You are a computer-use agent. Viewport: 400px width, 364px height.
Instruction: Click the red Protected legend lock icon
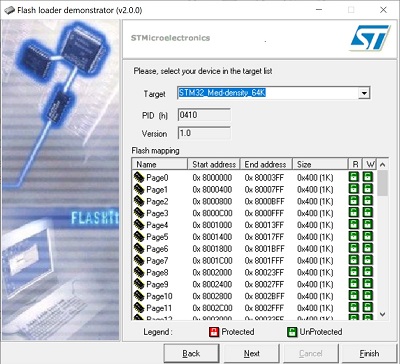click(x=214, y=332)
